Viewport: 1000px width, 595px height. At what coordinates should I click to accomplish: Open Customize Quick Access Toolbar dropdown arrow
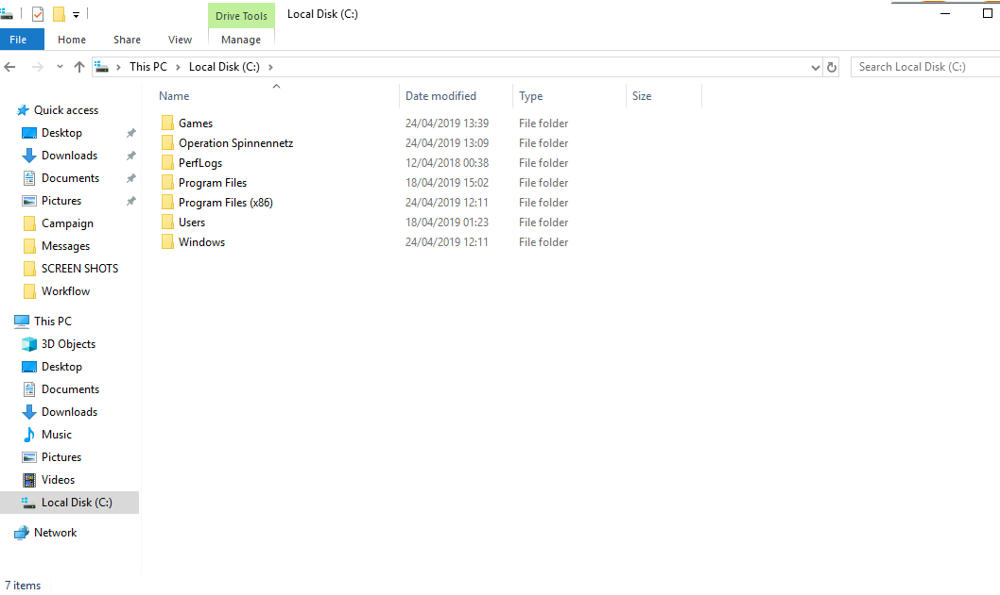tap(76, 15)
